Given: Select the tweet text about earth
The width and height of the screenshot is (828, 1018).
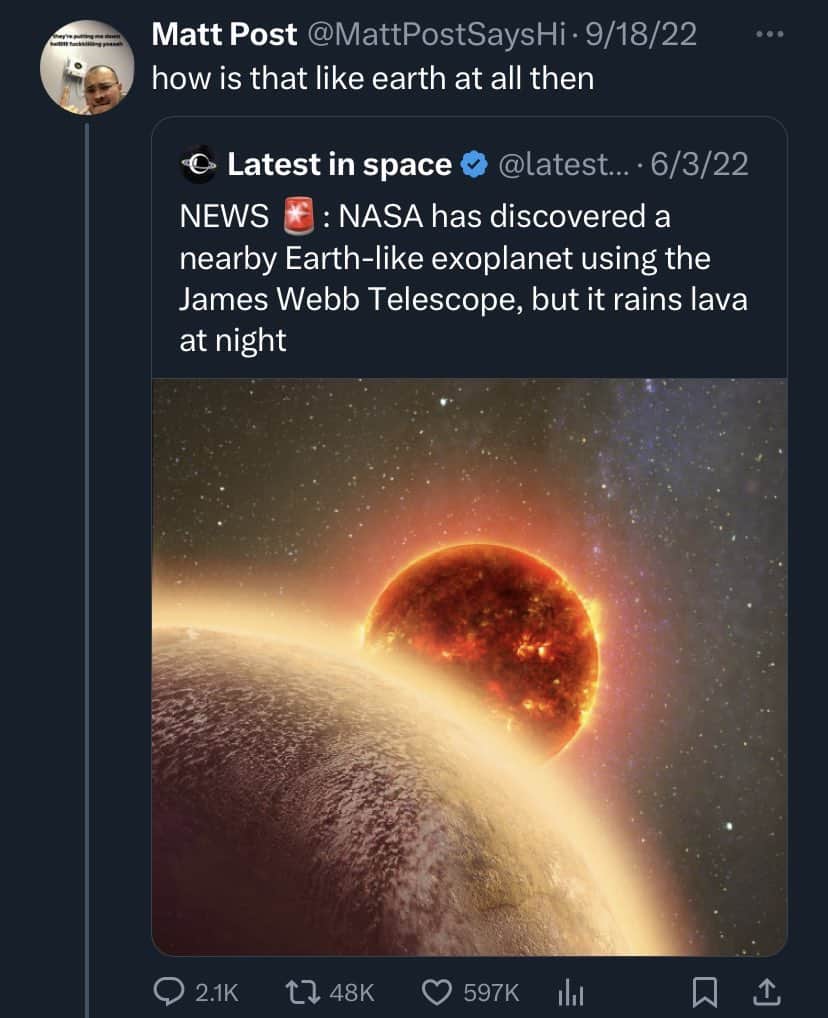Looking at the screenshot, I should 372,78.
